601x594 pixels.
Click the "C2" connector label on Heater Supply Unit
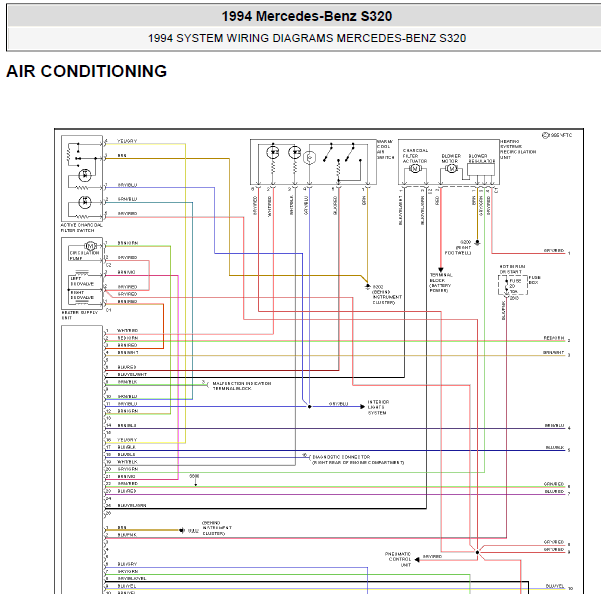pos(109,265)
